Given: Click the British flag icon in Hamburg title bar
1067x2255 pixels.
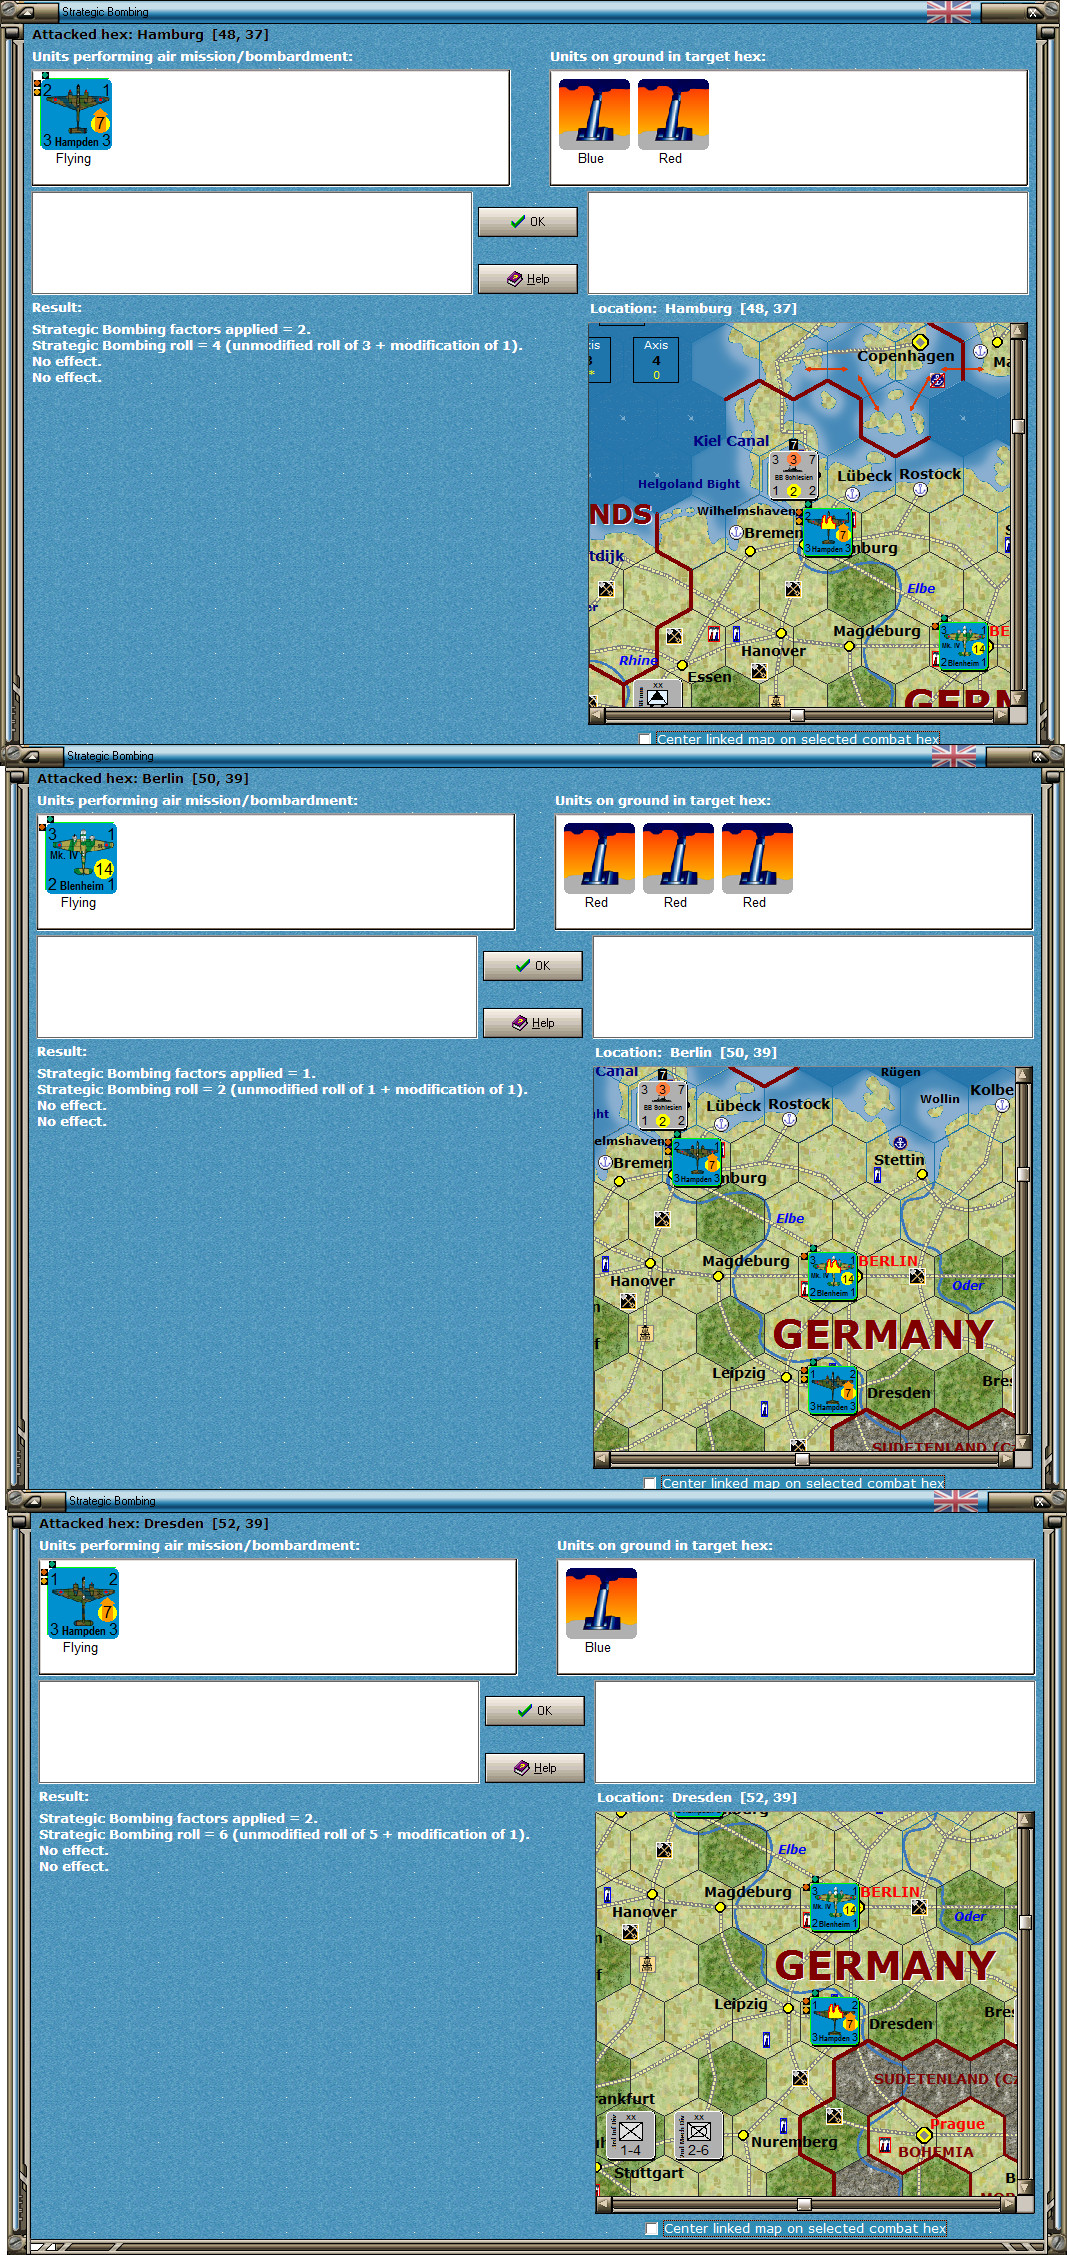Looking at the screenshot, I should (x=948, y=12).
